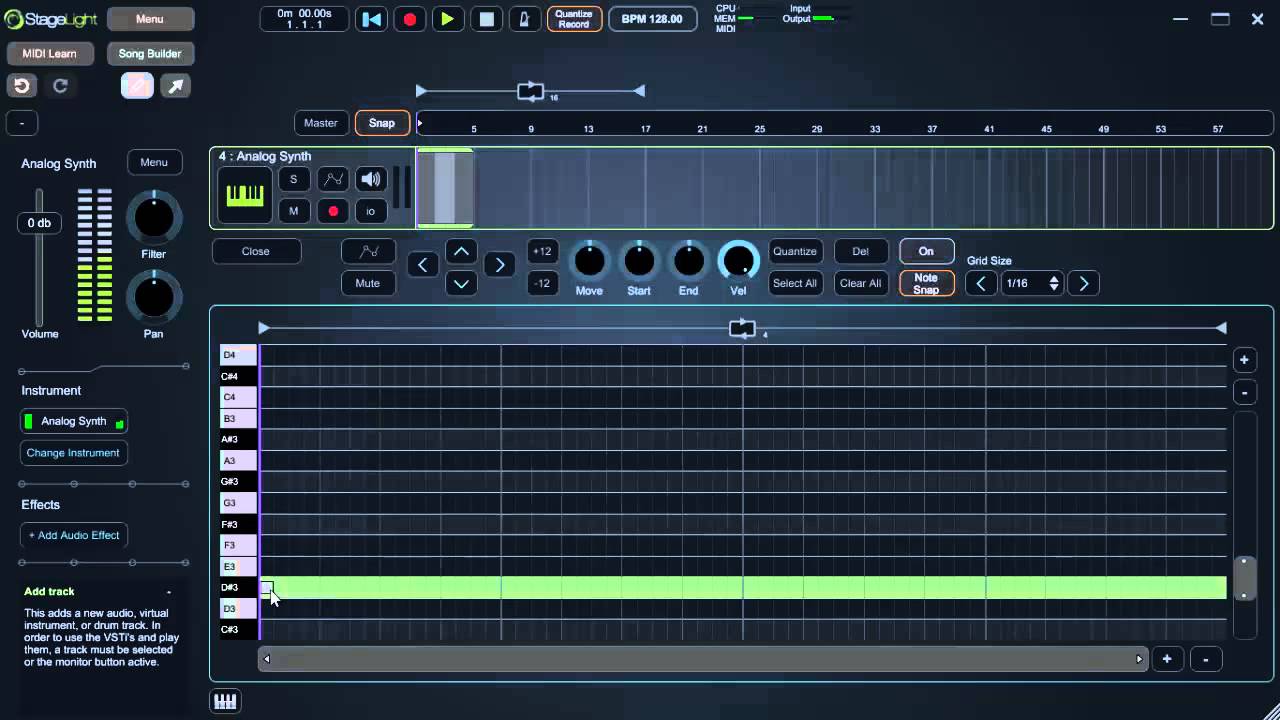Collapse the panel with the minus button

coord(22,123)
